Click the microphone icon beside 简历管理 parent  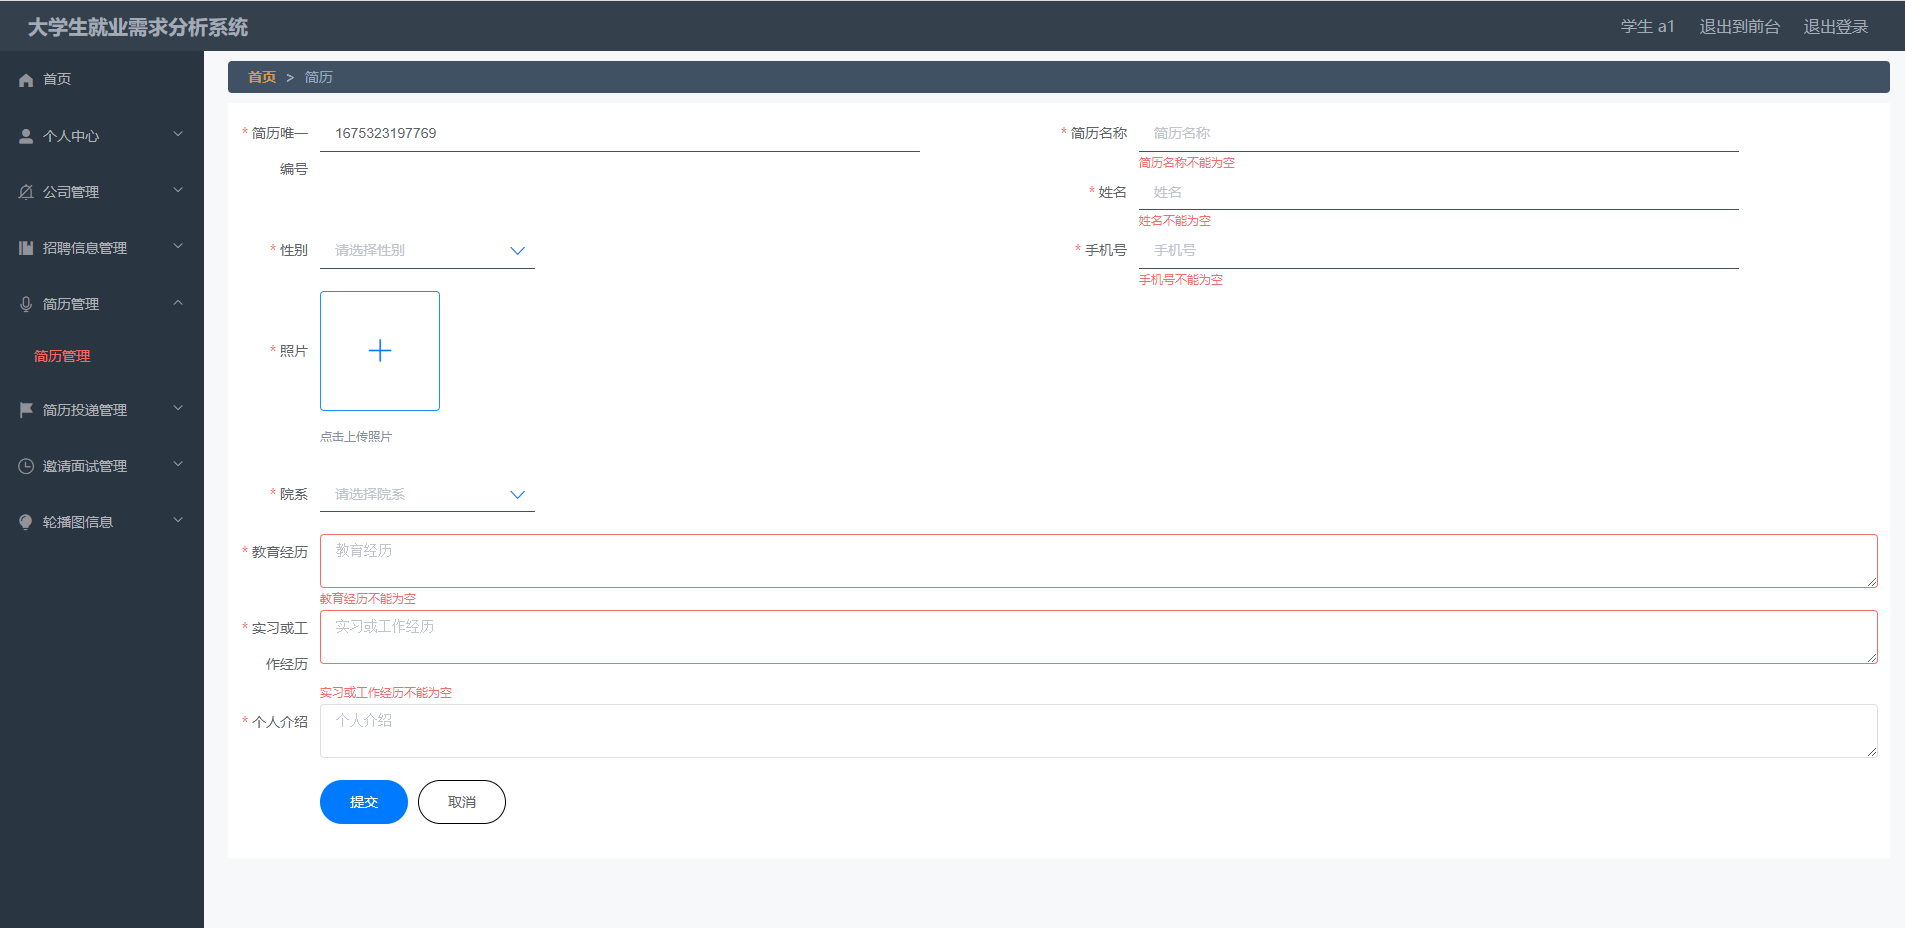[26, 304]
